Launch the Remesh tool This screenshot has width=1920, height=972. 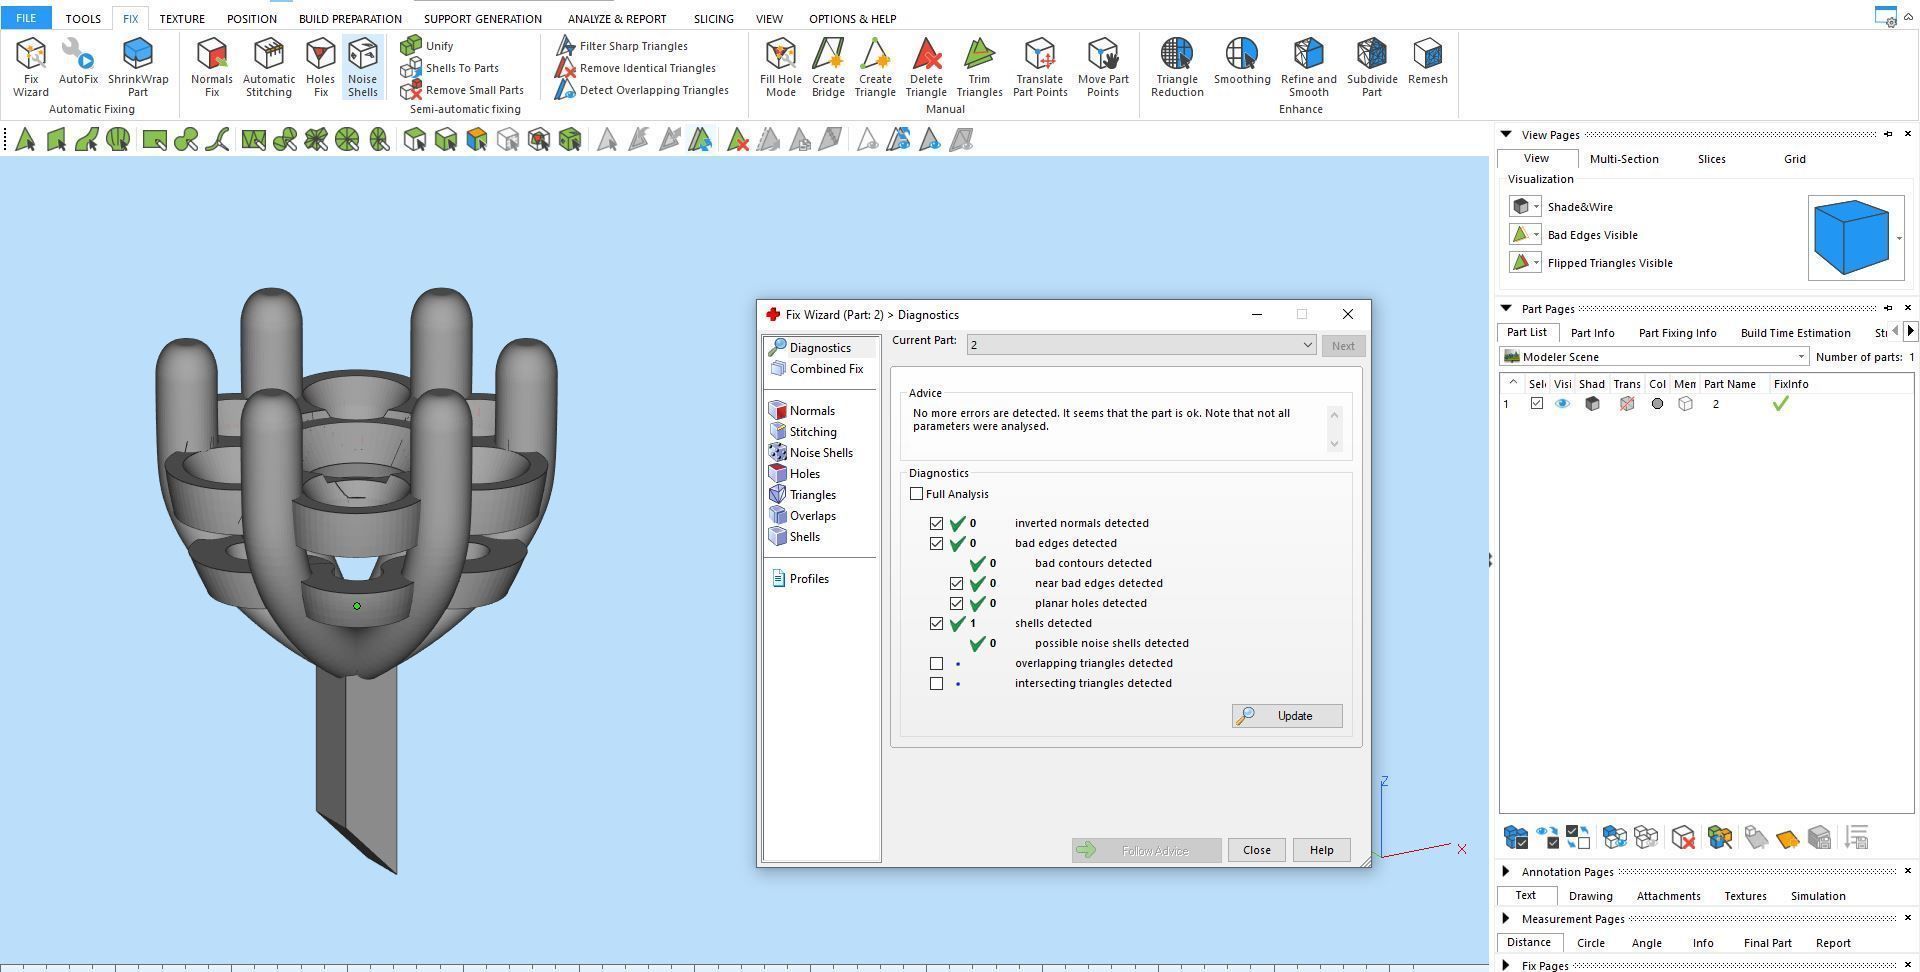click(x=1428, y=62)
